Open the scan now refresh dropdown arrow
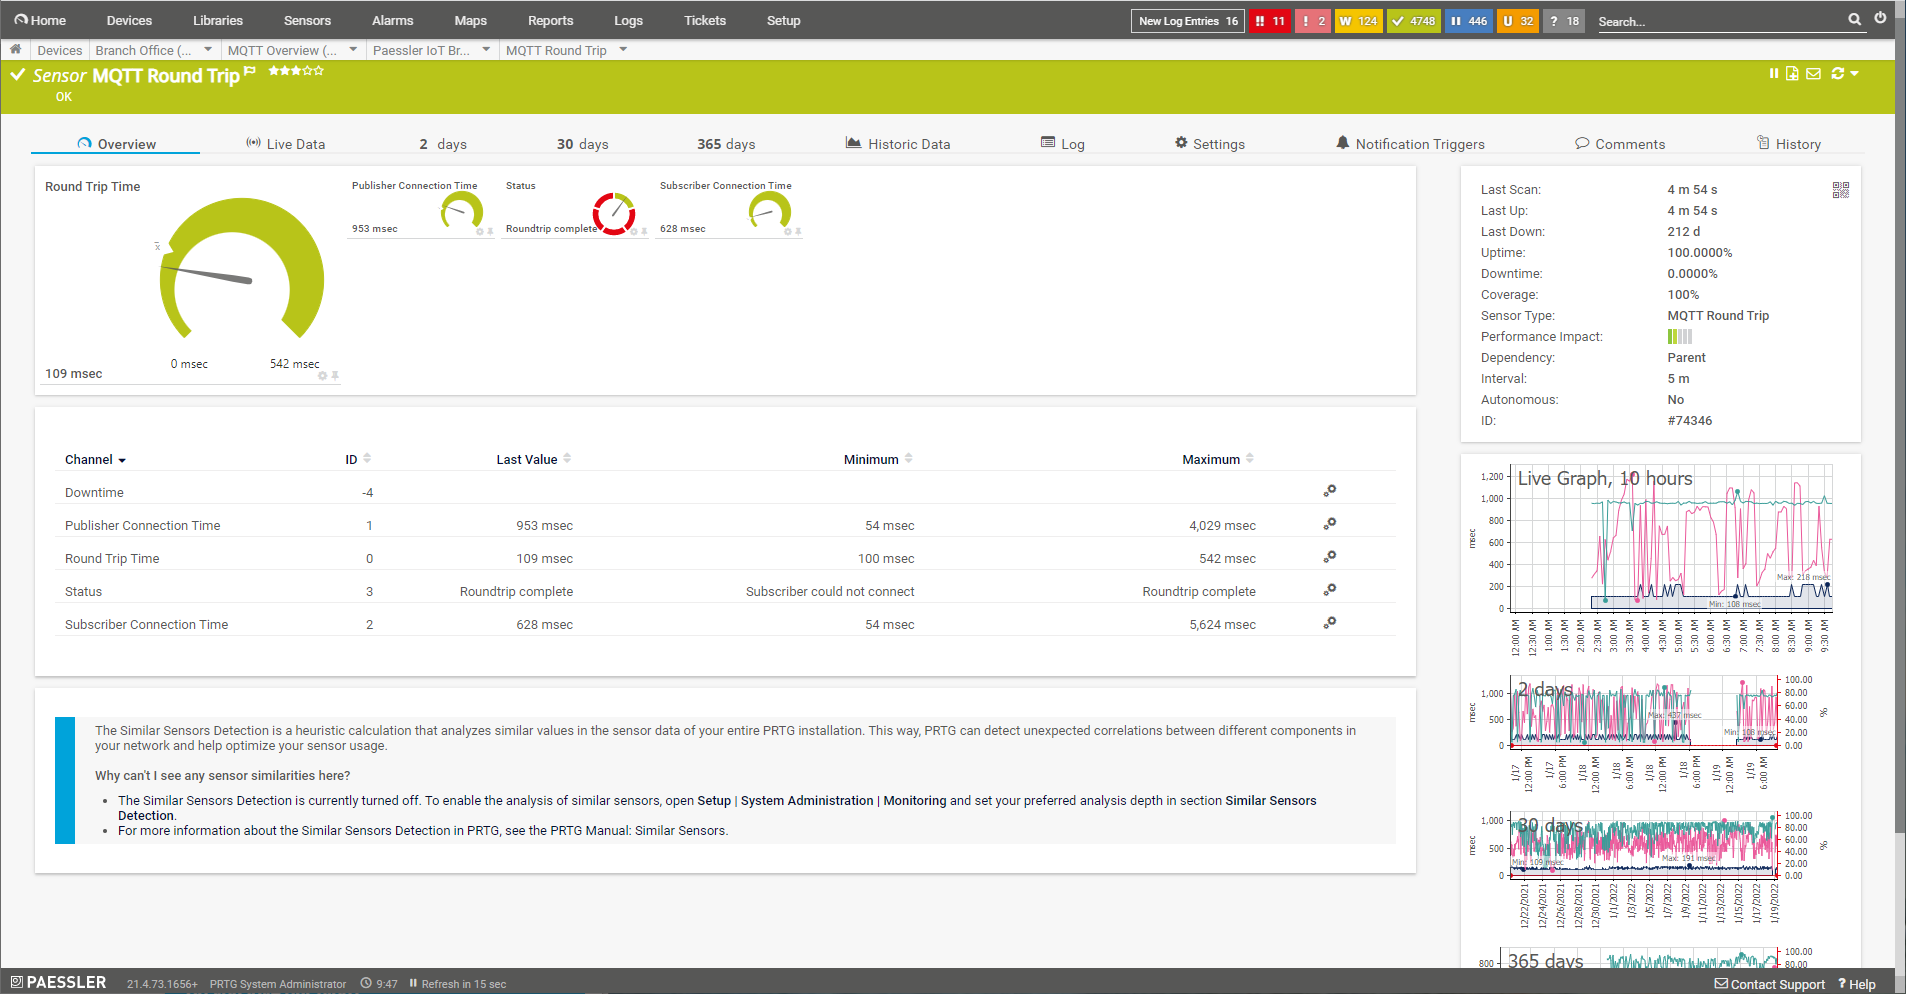Viewport: 1906px width, 994px height. tap(1855, 73)
